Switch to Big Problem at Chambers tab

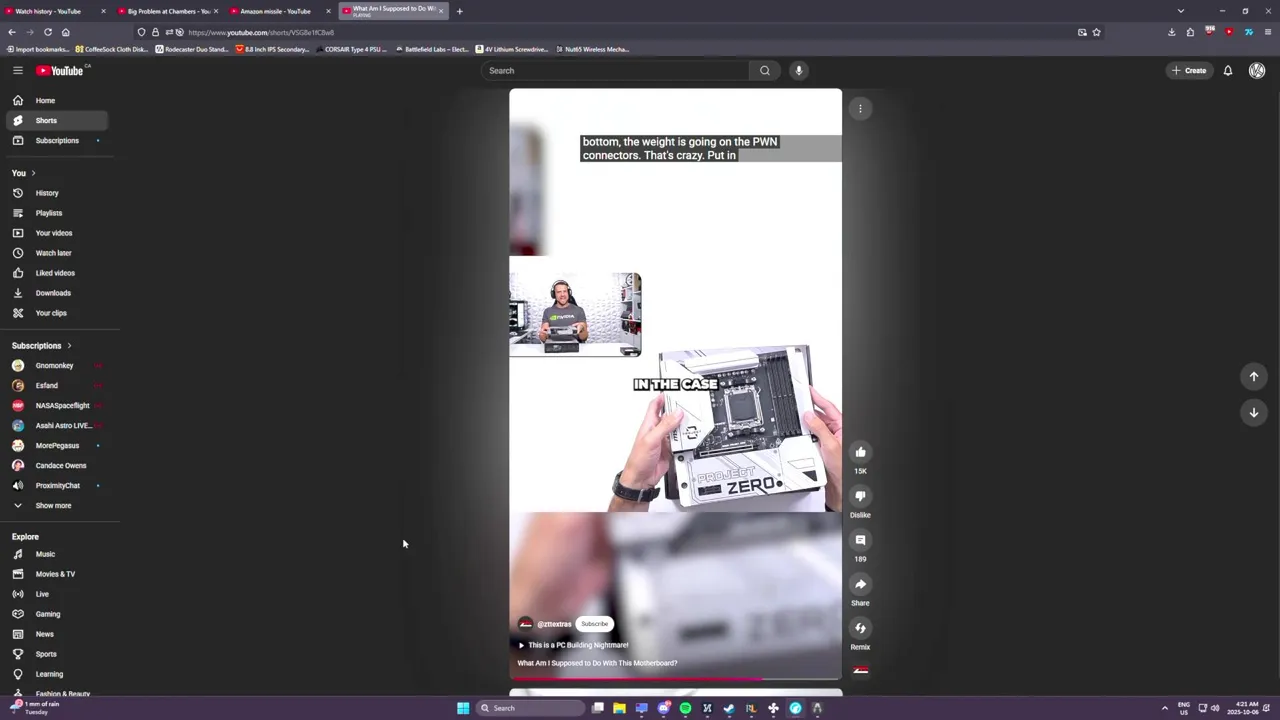click(167, 11)
